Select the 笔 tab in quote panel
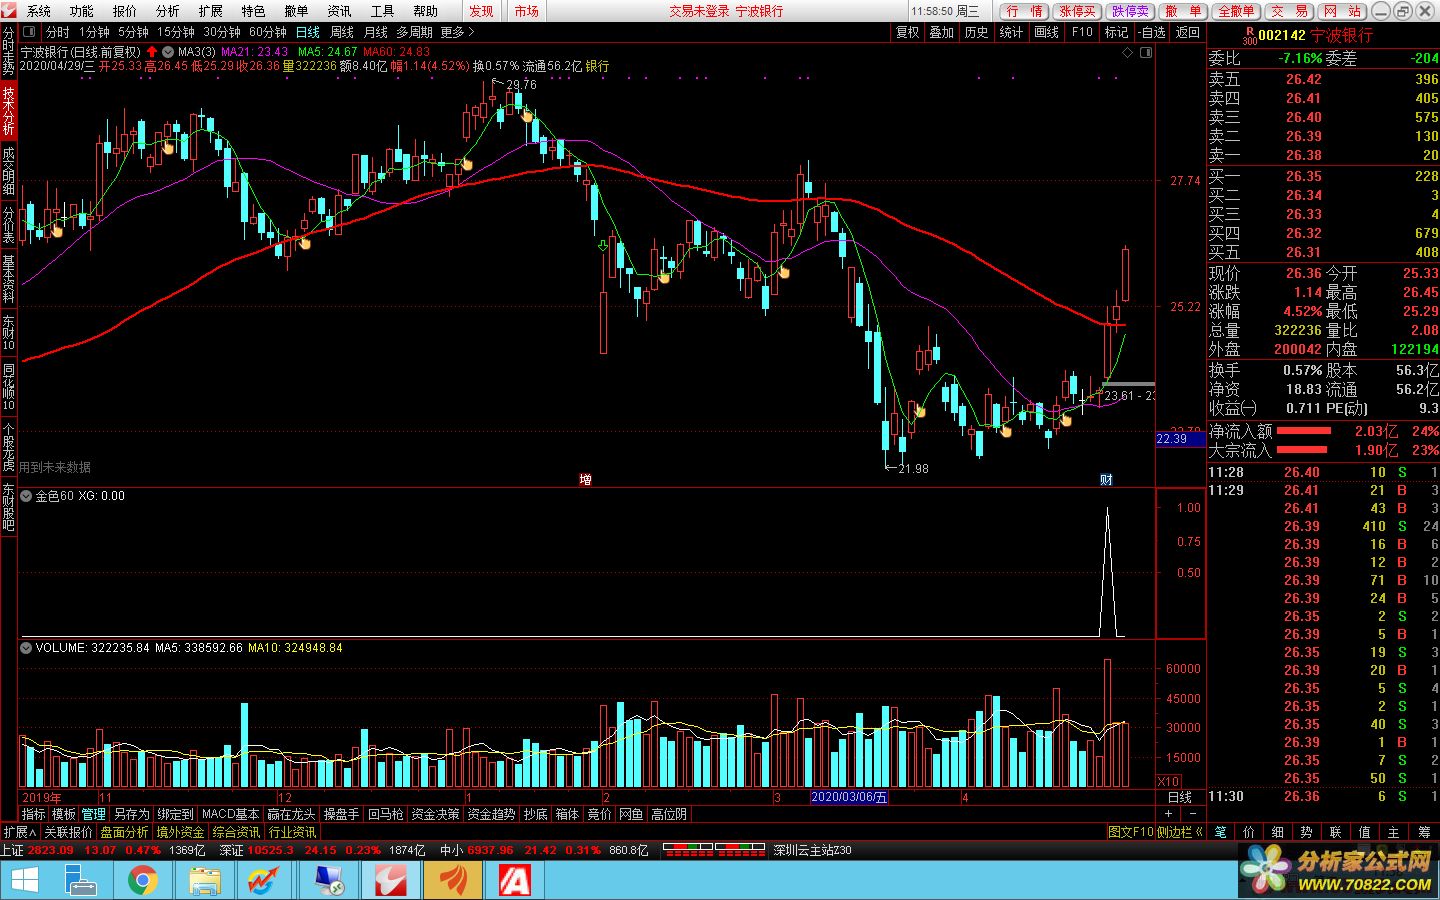1440x900 pixels. tap(1221, 832)
